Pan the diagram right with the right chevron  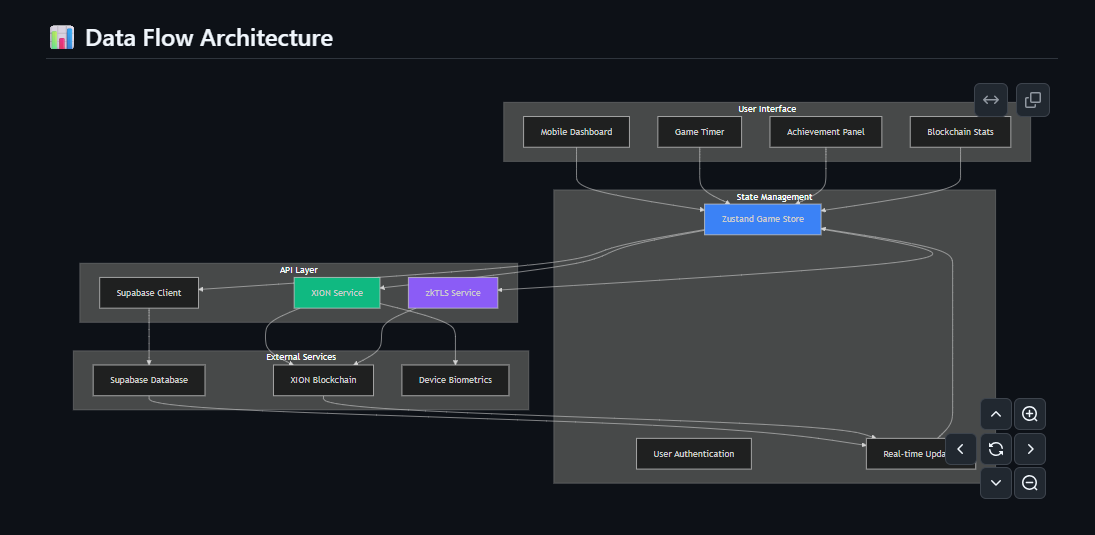[1029, 449]
